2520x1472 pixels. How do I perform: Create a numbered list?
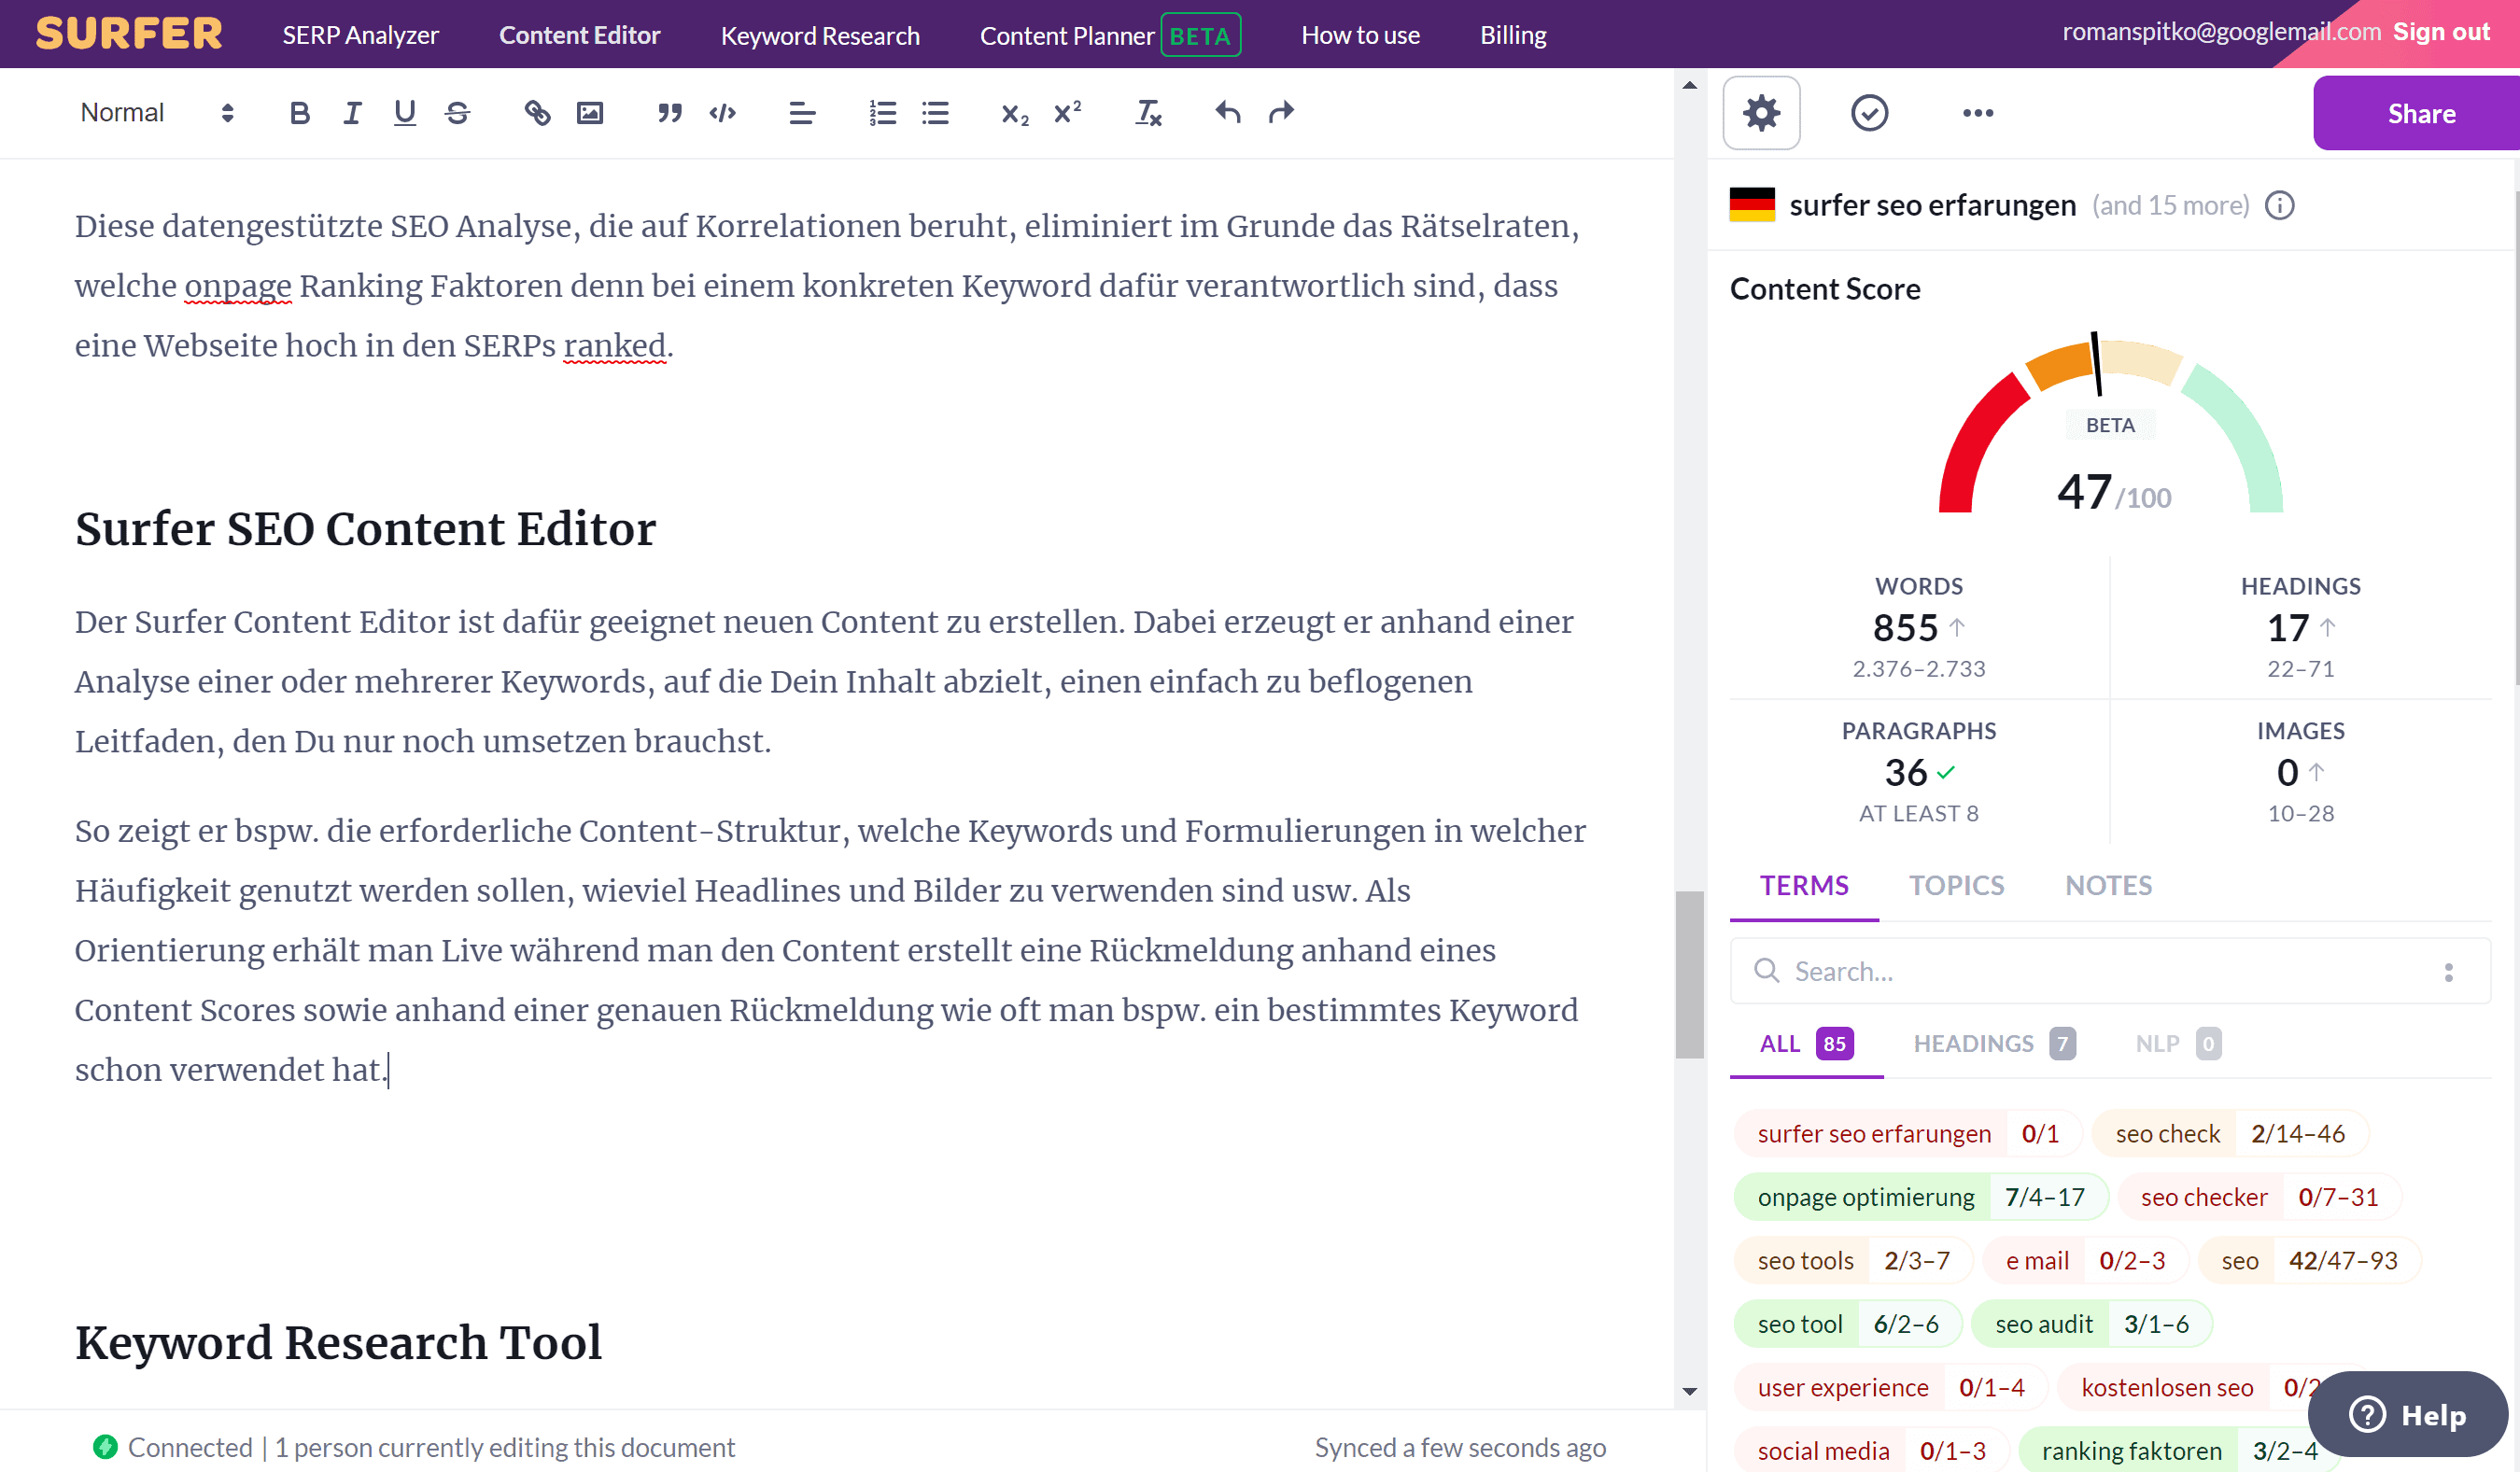click(x=882, y=113)
